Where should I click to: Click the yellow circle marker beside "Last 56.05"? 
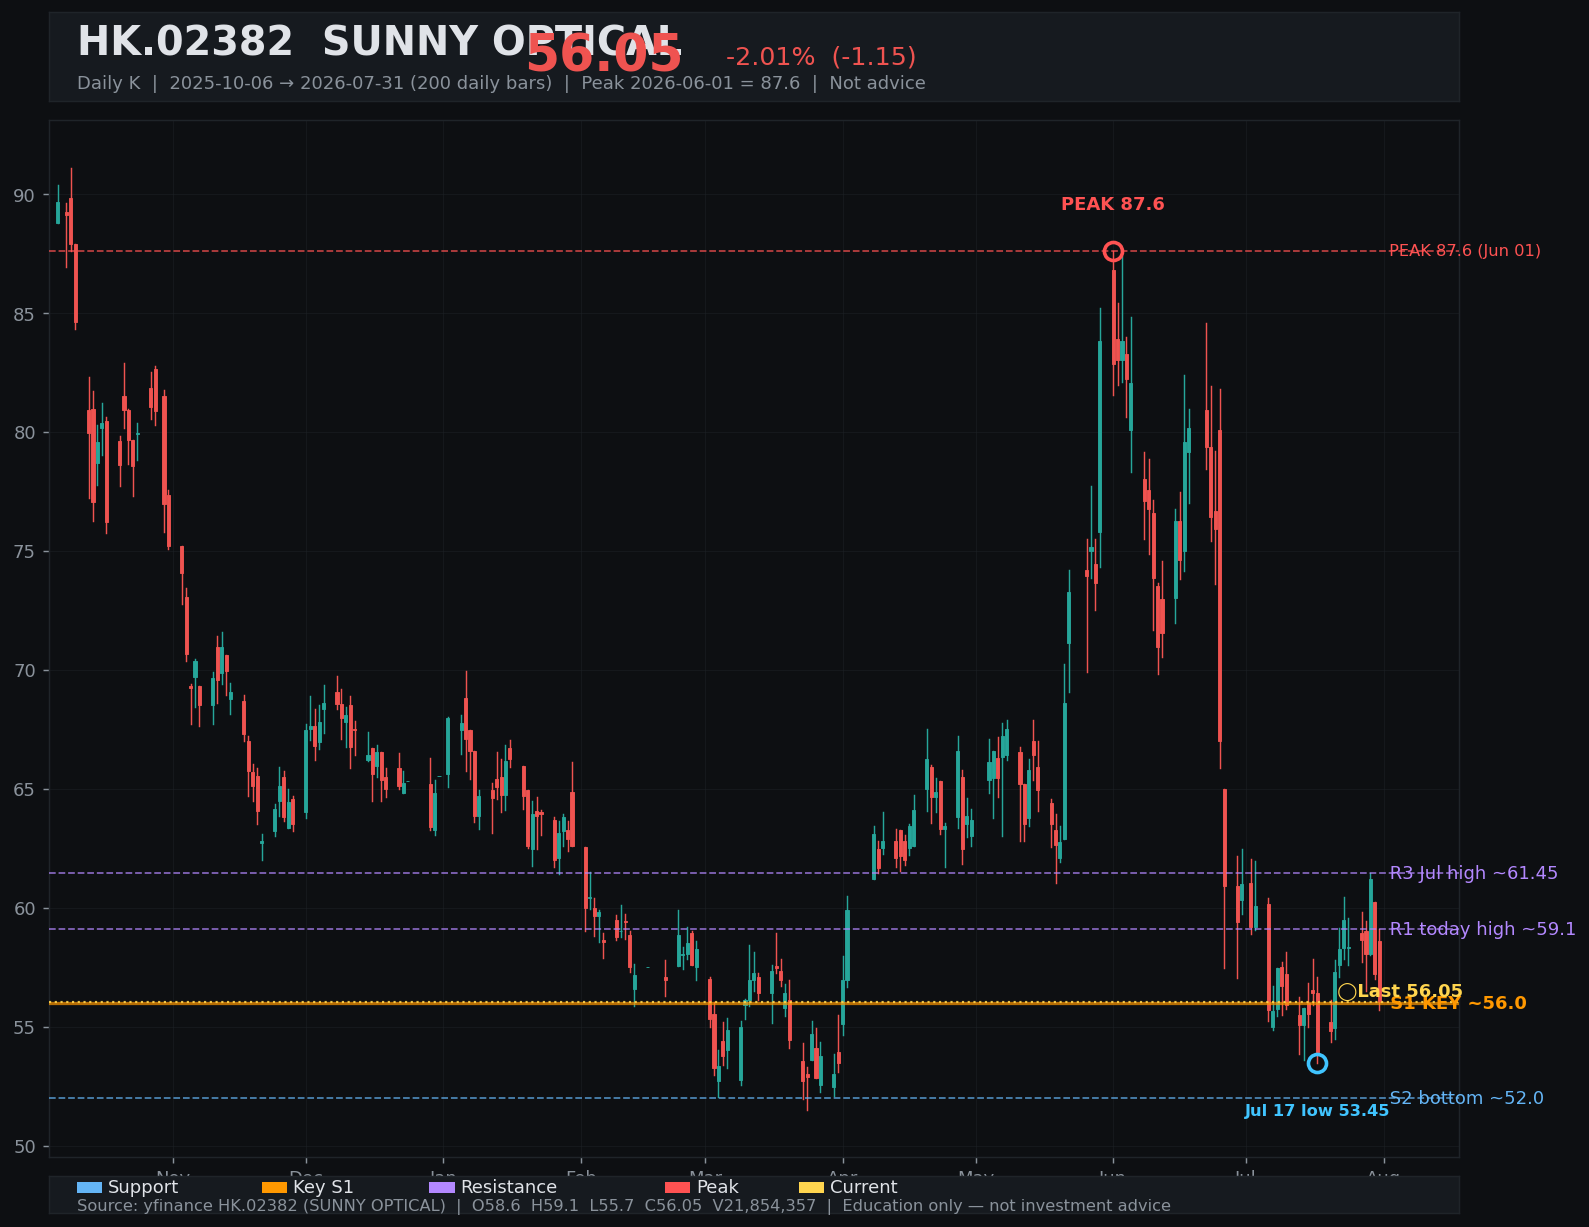tap(1347, 992)
